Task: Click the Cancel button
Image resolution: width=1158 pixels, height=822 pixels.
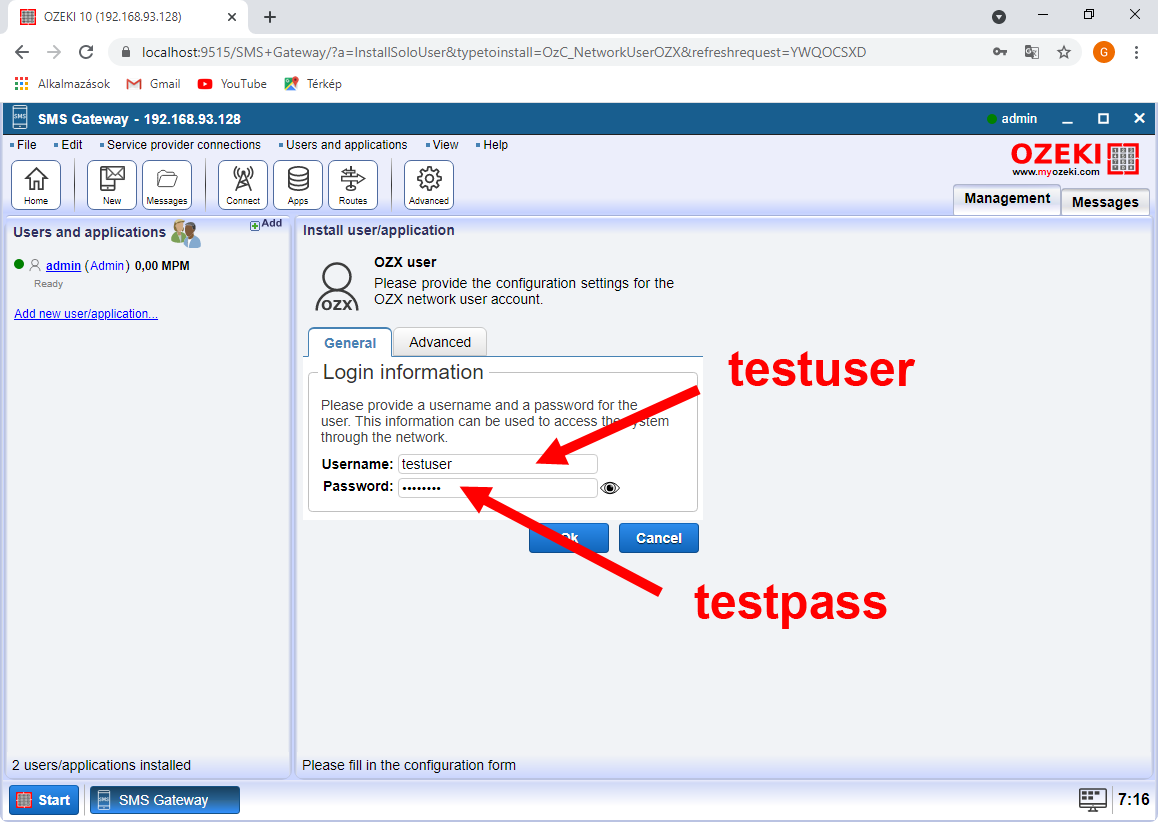Action: [x=659, y=538]
